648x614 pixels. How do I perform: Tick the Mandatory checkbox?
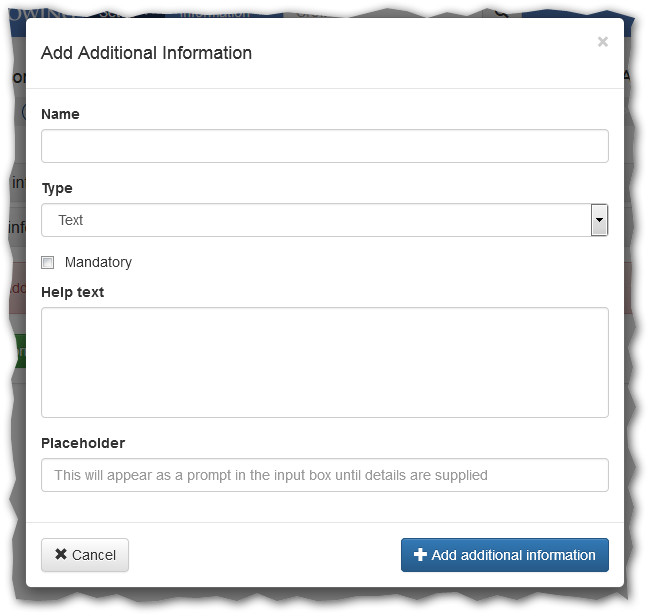(x=47, y=263)
